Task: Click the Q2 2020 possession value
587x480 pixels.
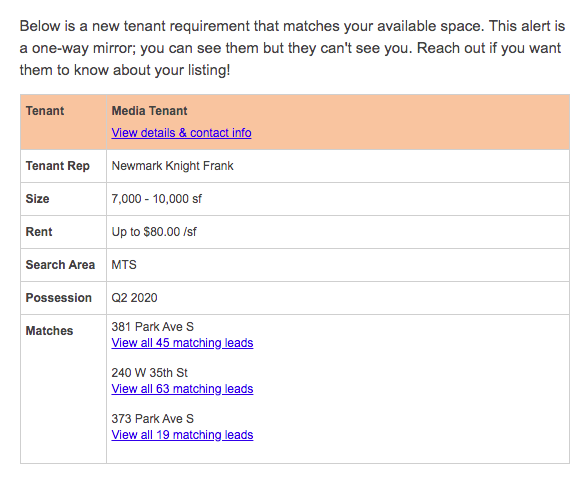Action: pos(134,298)
